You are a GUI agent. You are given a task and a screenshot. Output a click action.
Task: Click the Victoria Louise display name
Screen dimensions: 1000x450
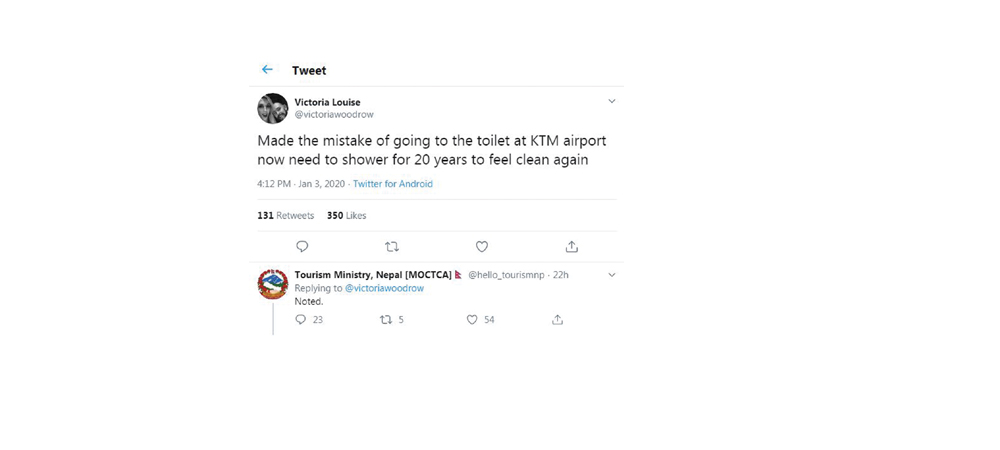[327, 102]
